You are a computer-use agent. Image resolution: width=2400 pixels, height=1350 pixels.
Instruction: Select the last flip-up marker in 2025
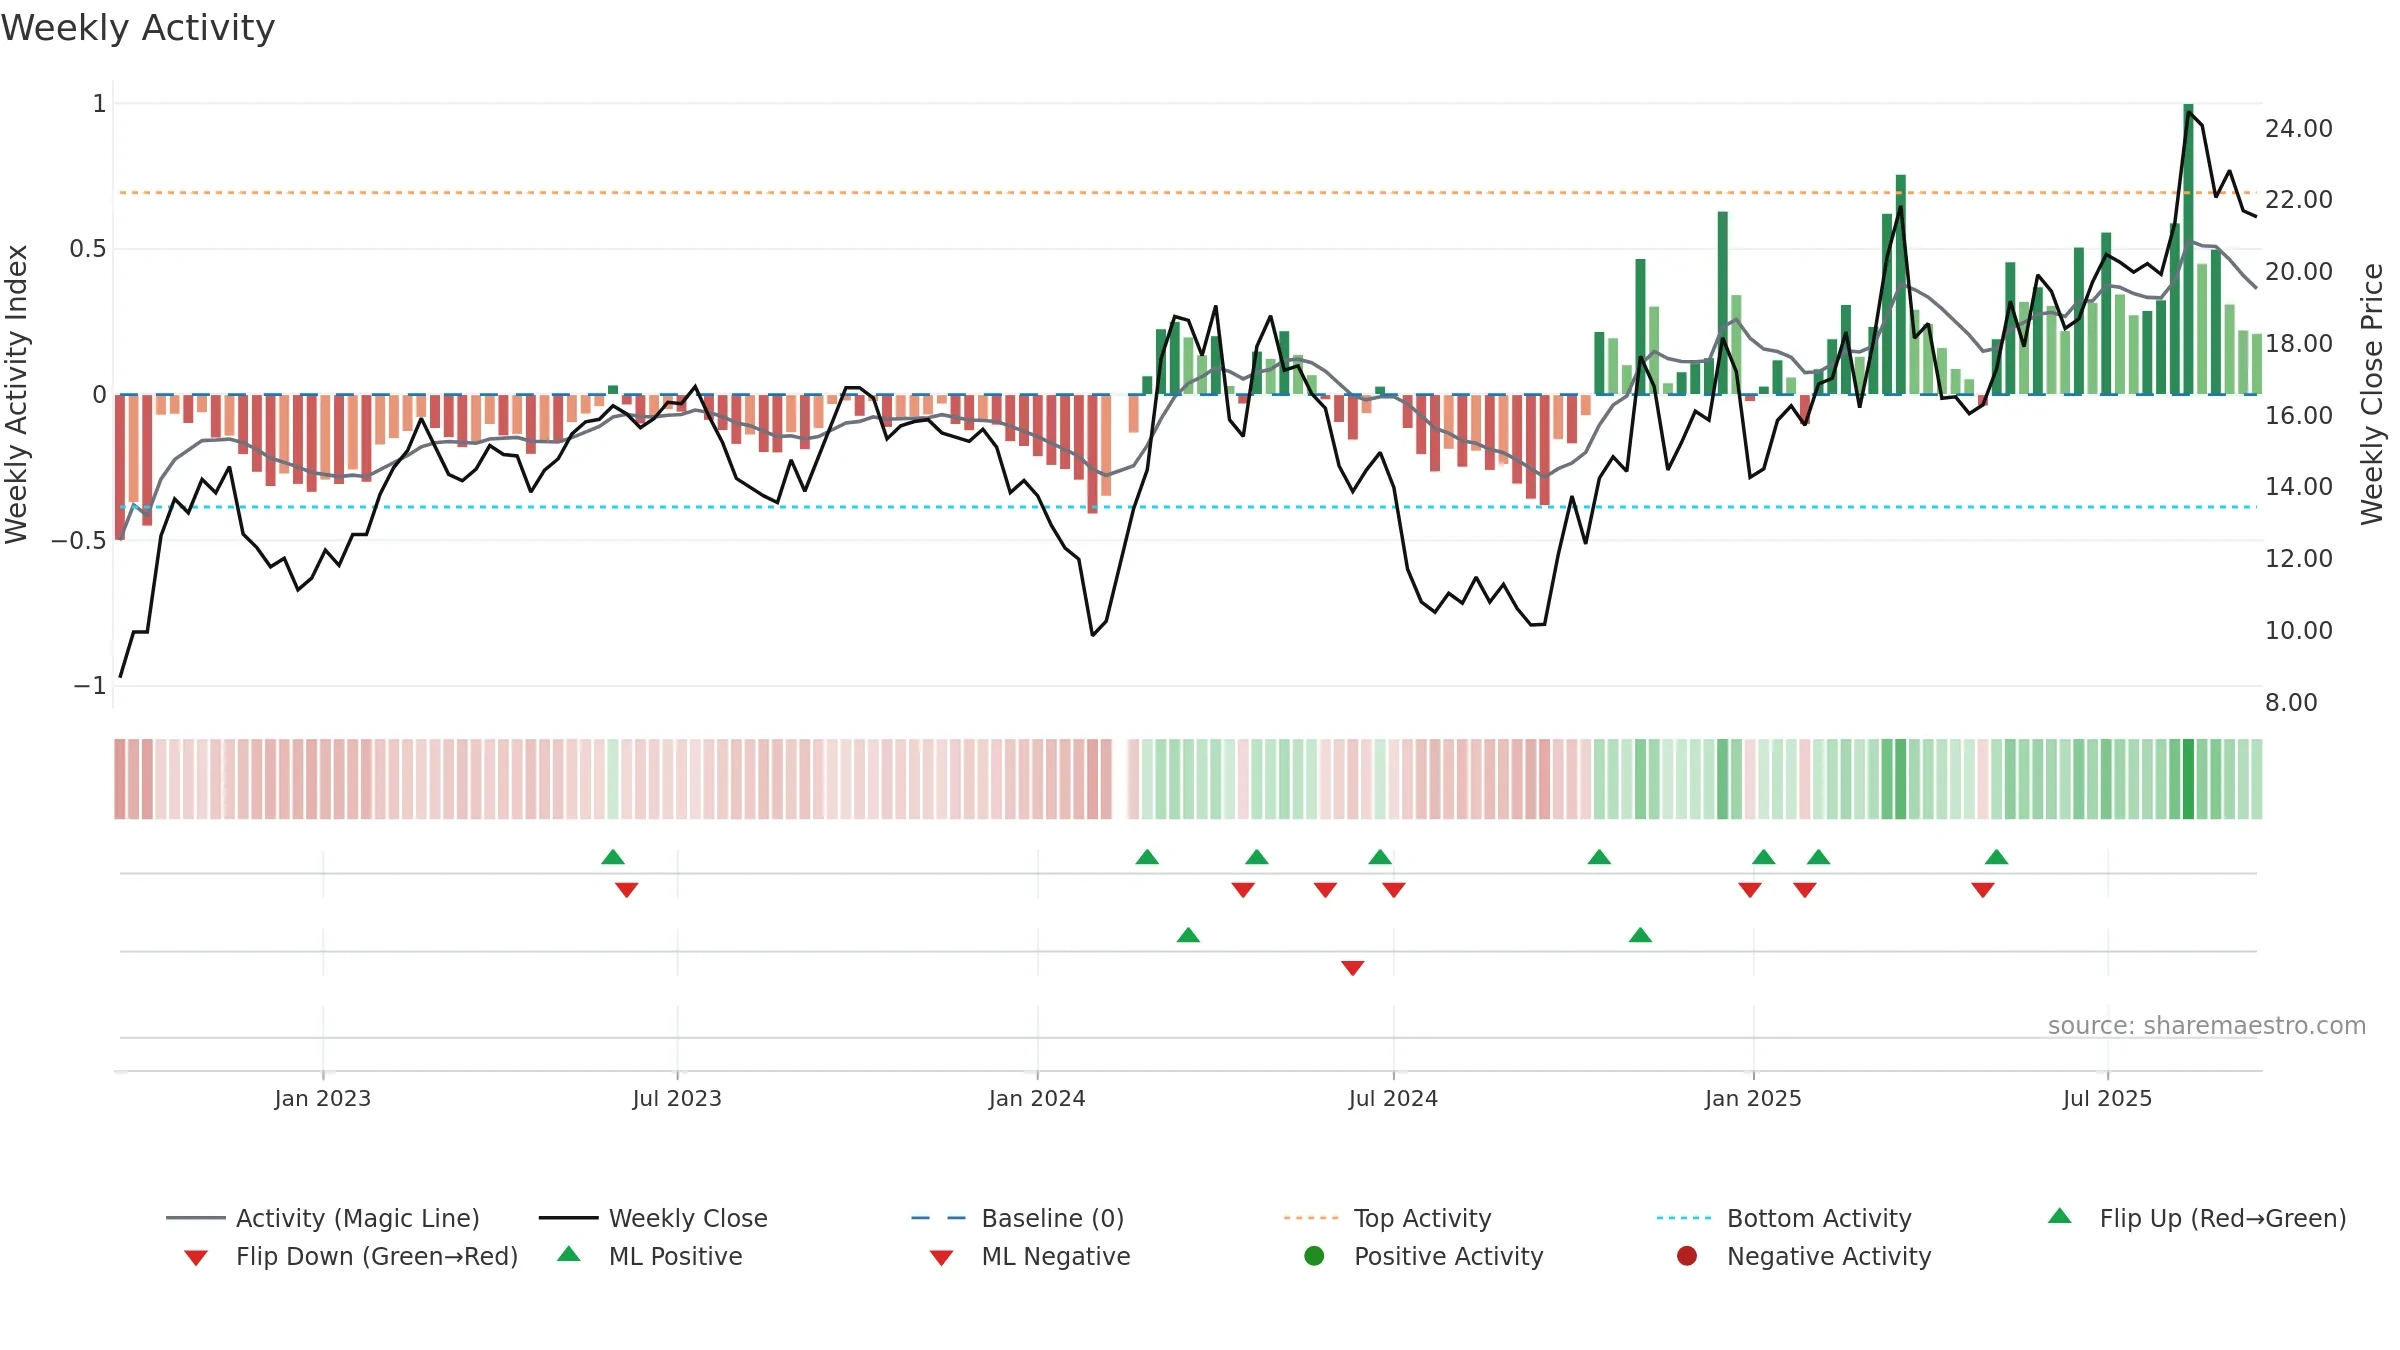point(1997,857)
